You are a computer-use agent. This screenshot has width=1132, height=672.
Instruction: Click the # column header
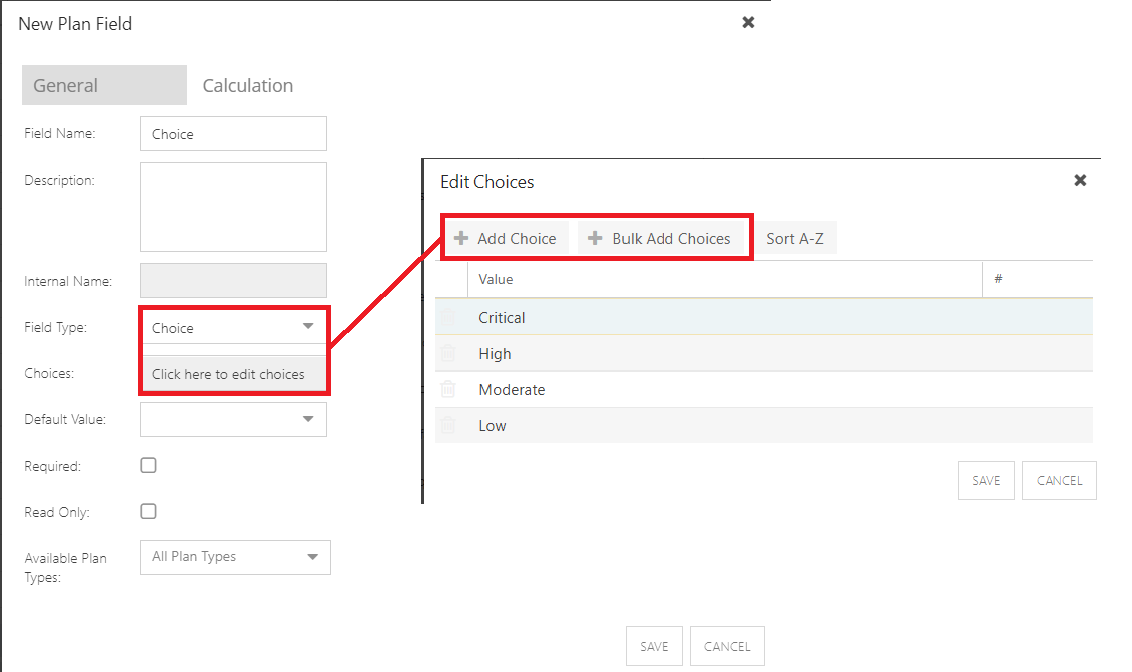[1037, 279]
